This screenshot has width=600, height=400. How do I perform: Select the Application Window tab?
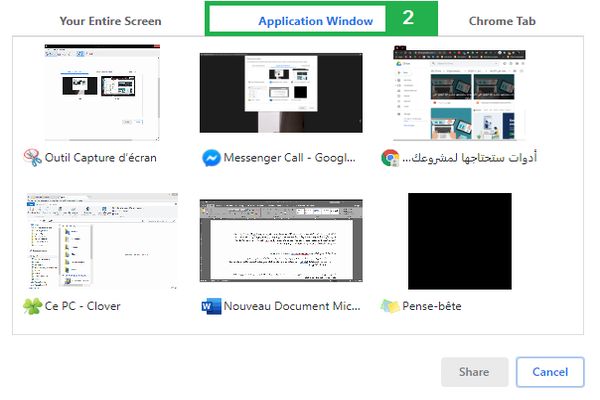(x=315, y=21)
